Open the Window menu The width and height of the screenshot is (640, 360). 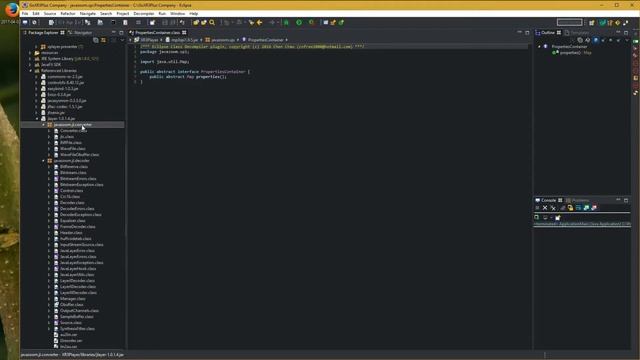(178, 13)
